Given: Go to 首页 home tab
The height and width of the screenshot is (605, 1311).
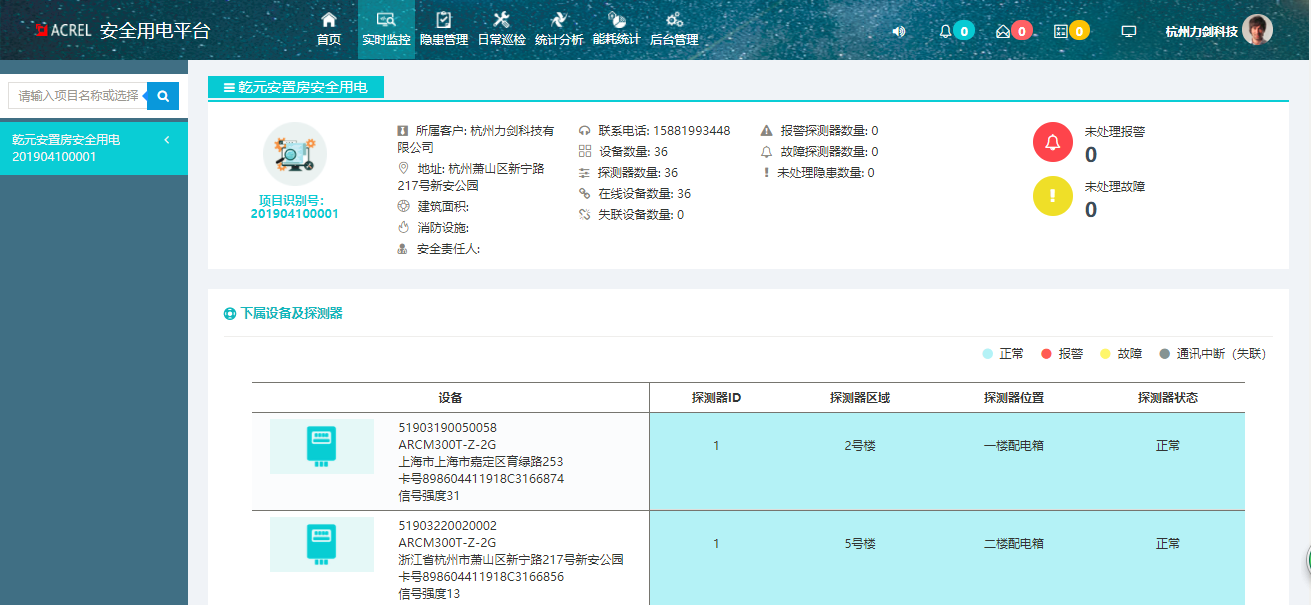Looking at the screenshot, I should coord(329,30).
